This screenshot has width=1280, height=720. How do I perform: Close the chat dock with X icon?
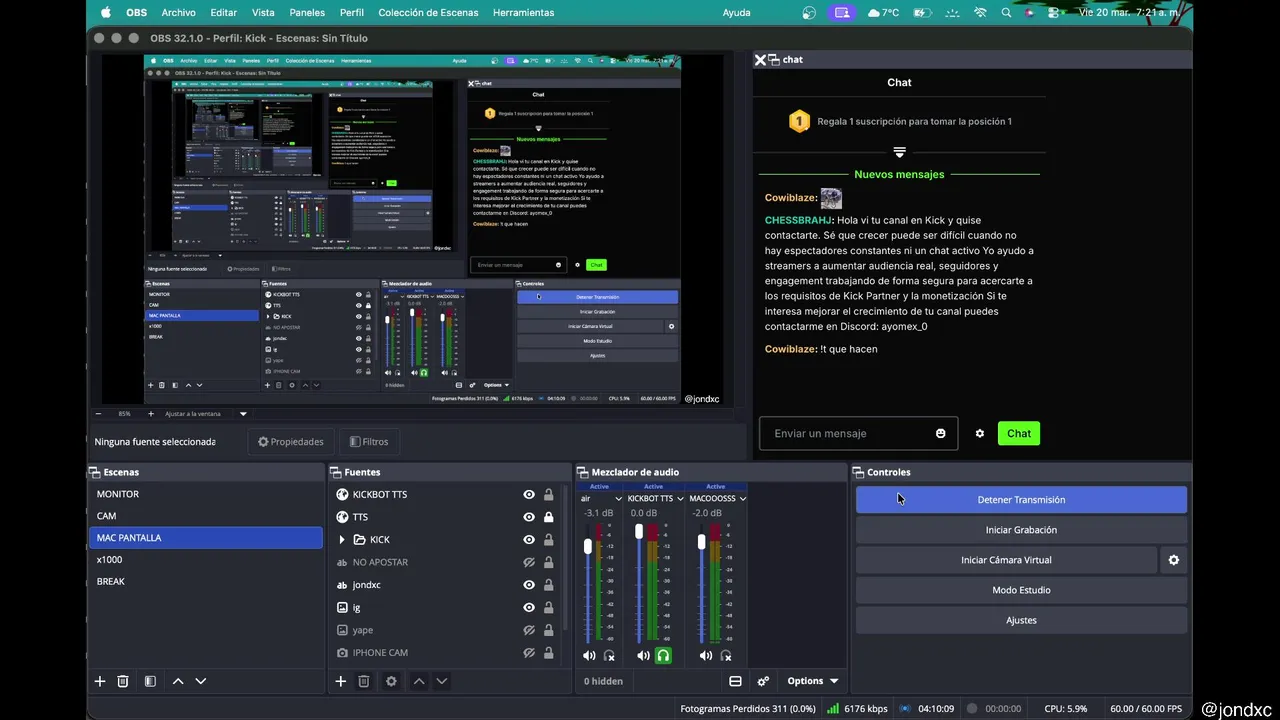click(760, 60)
